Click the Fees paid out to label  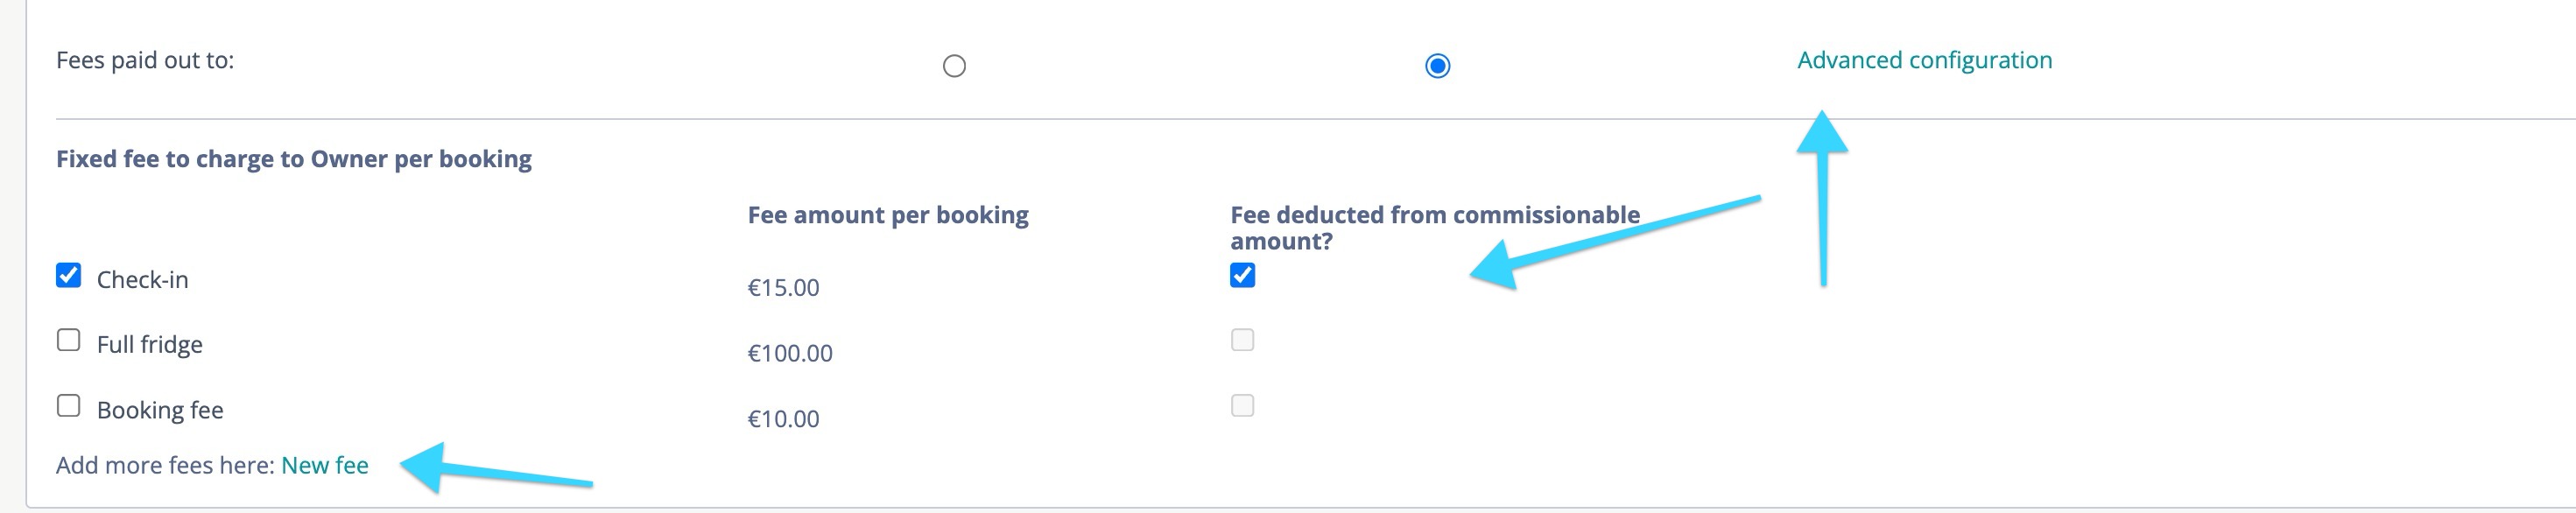[x=145, y=60]
